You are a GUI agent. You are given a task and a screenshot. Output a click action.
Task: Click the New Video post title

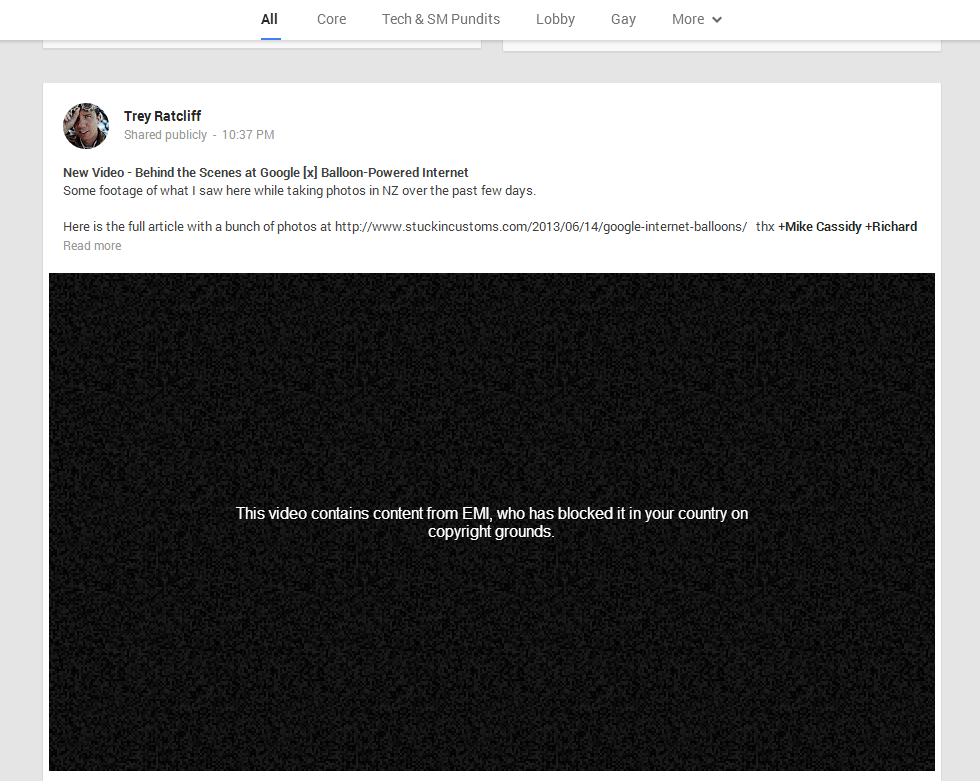265,172
